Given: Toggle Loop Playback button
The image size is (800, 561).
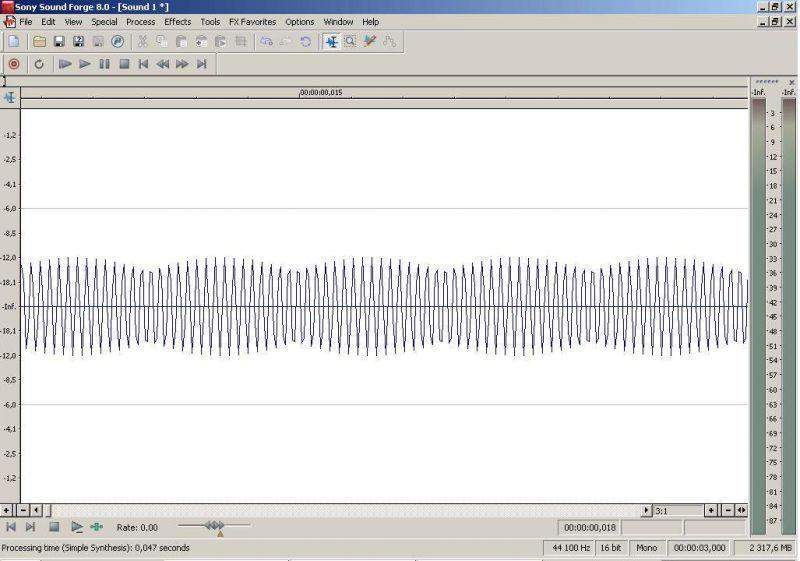Looking at the screenshot, I should (x=39, y=64).
